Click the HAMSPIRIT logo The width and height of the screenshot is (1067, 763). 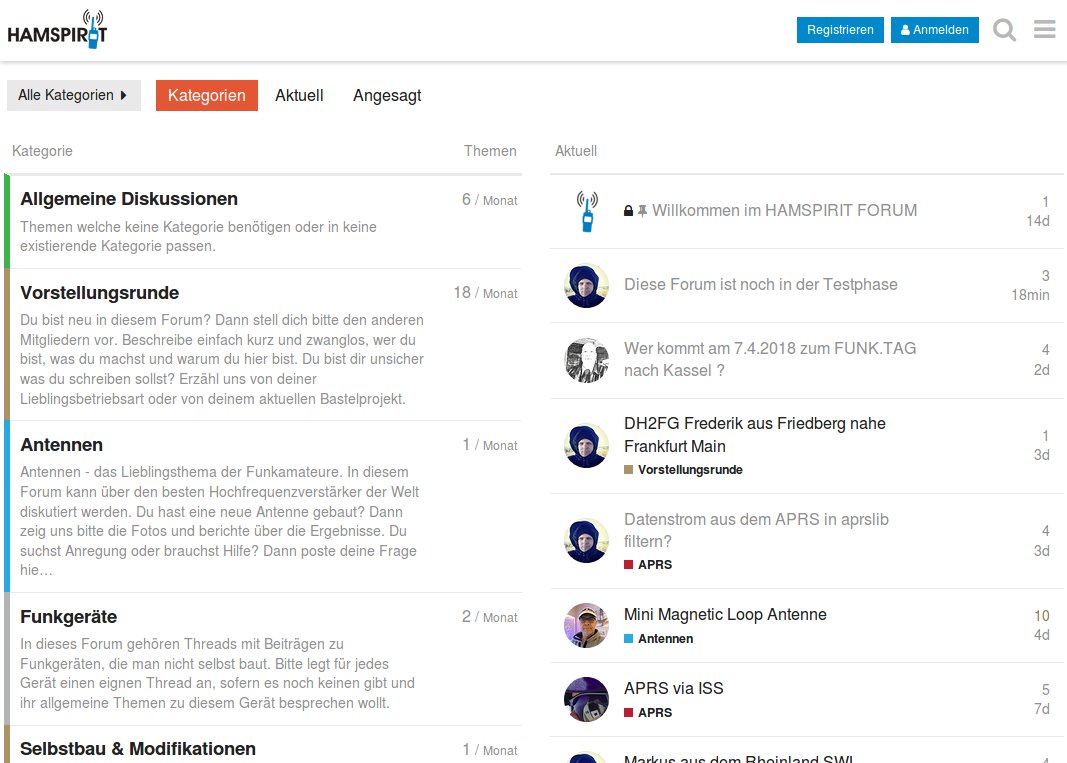(58, 30)
